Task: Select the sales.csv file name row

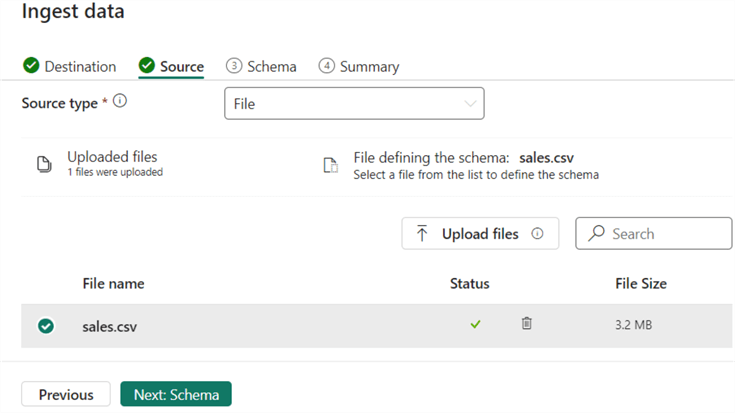Action: point(109,326)
